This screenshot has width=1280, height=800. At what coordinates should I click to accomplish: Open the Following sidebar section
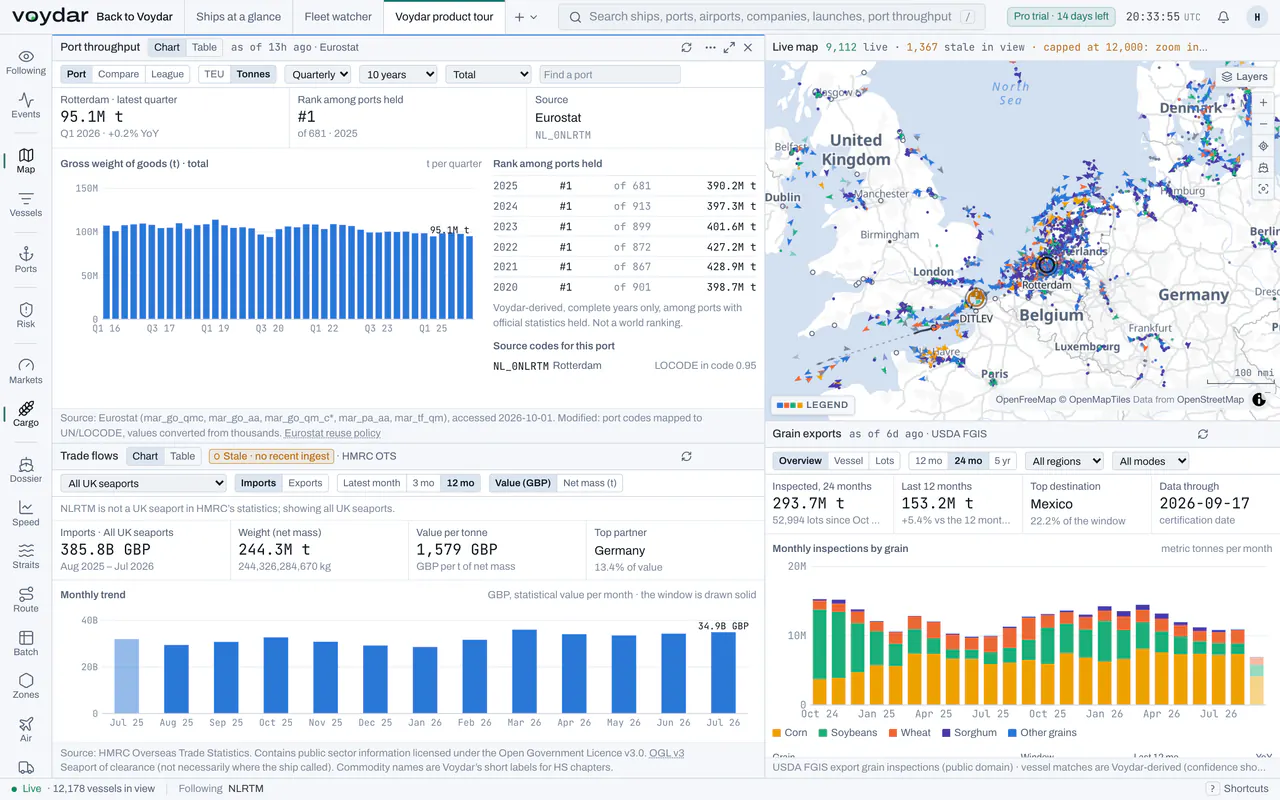tap(26, 62)
